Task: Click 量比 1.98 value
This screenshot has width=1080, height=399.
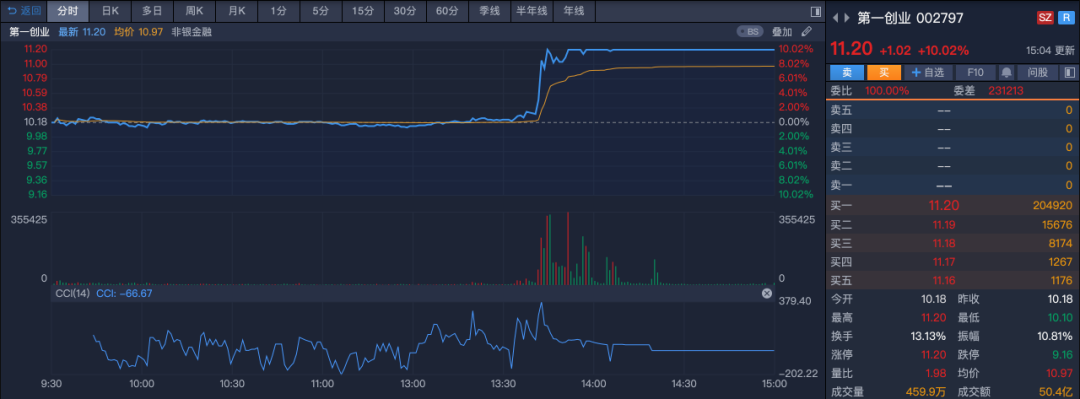Action: point(935,374)
